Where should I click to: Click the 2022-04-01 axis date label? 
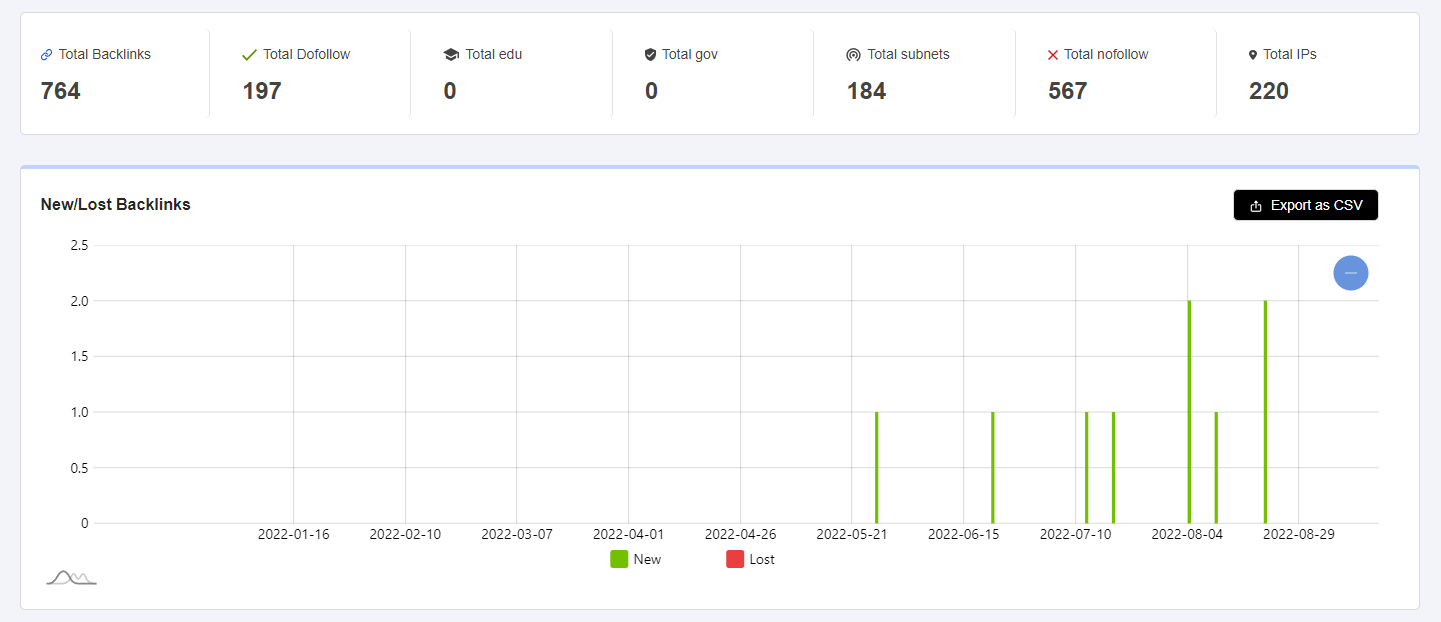(x=628, y=534)
